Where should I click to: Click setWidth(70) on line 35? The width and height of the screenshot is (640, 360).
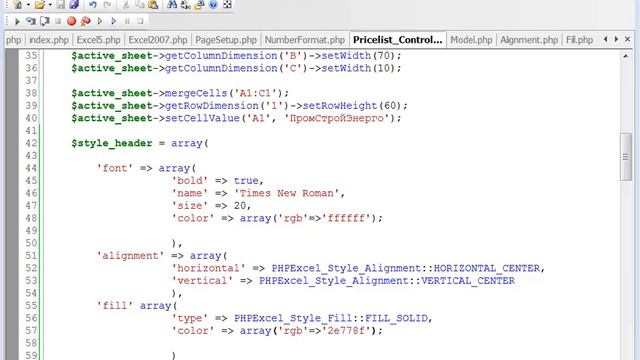click(358, 56)
